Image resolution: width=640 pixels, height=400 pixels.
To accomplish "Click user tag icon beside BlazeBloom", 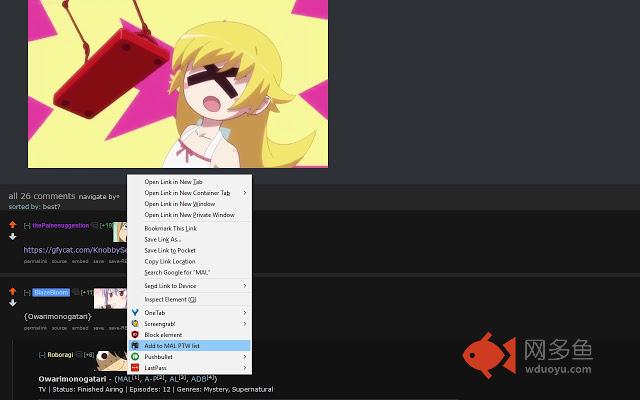I will (76, 292).
